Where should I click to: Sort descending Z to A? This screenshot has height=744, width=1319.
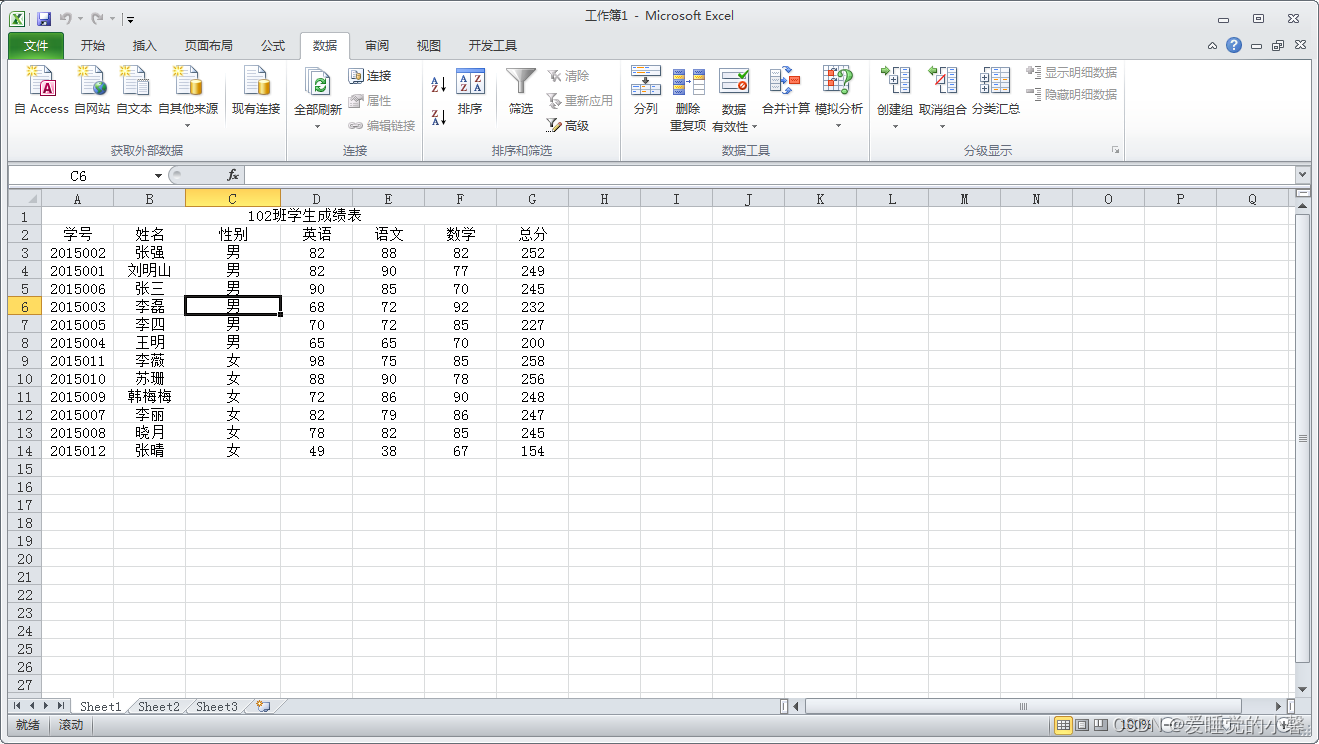pyautogui.click(x=439, y=117)
